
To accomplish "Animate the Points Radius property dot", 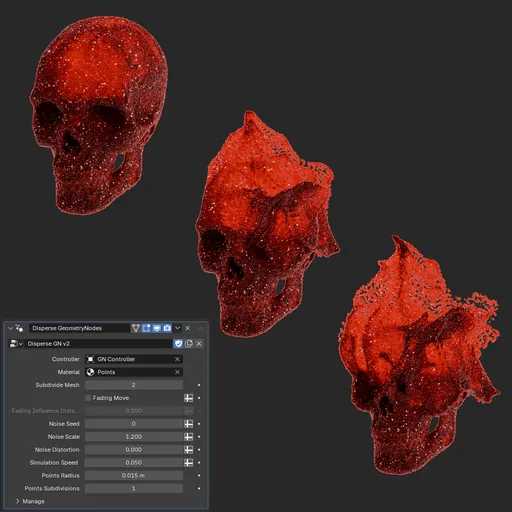I will [199, 476].
